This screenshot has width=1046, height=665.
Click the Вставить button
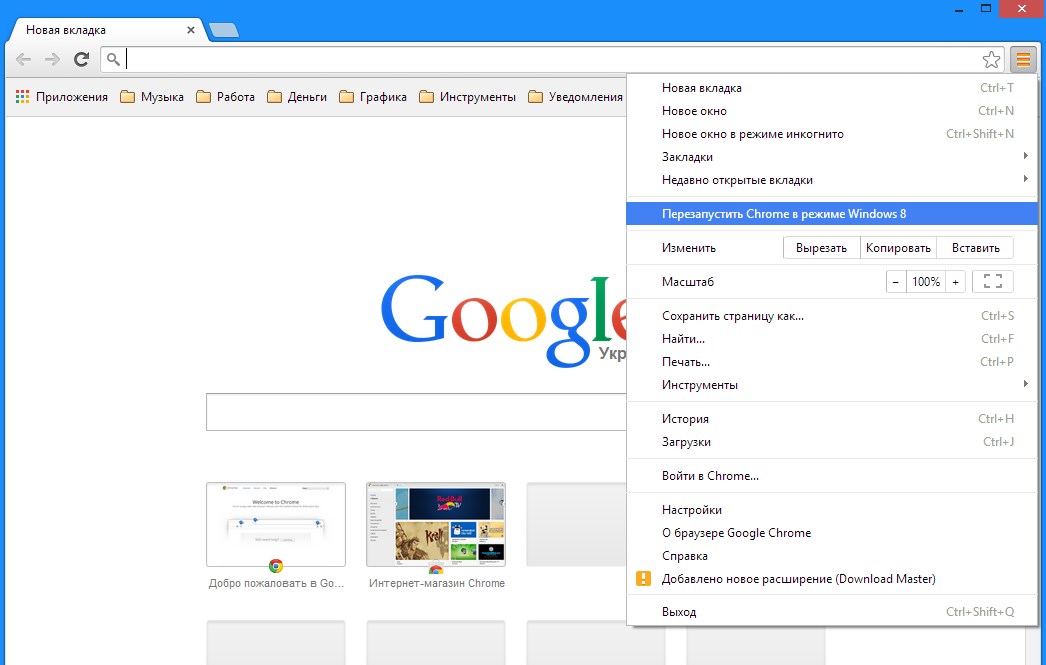click(975, 247)
